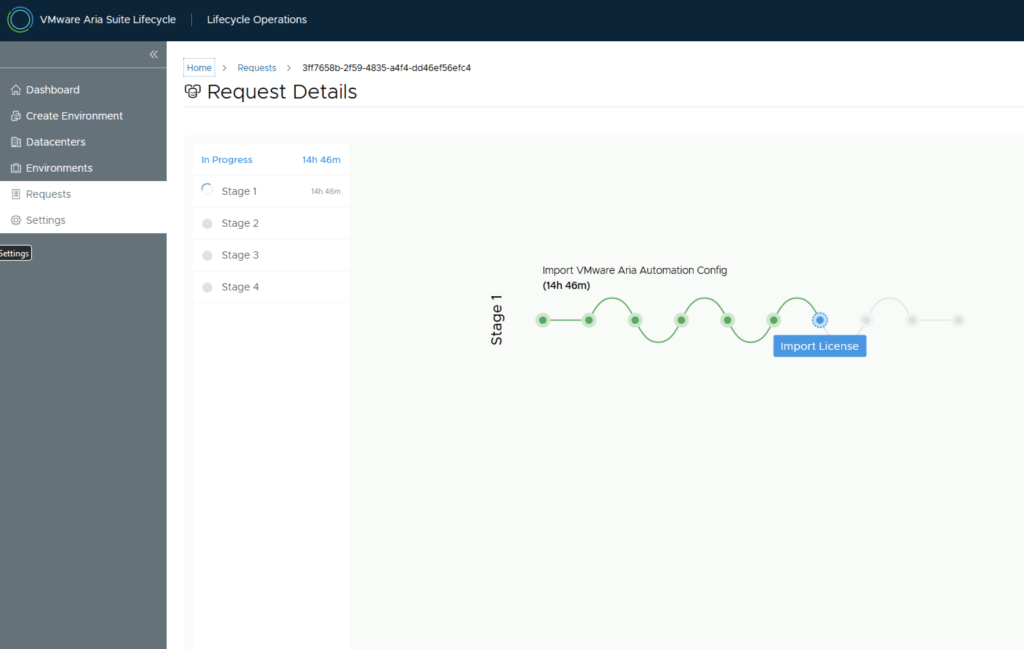
Task: Click the Import License tooltip label
Action: click(819, 346)
